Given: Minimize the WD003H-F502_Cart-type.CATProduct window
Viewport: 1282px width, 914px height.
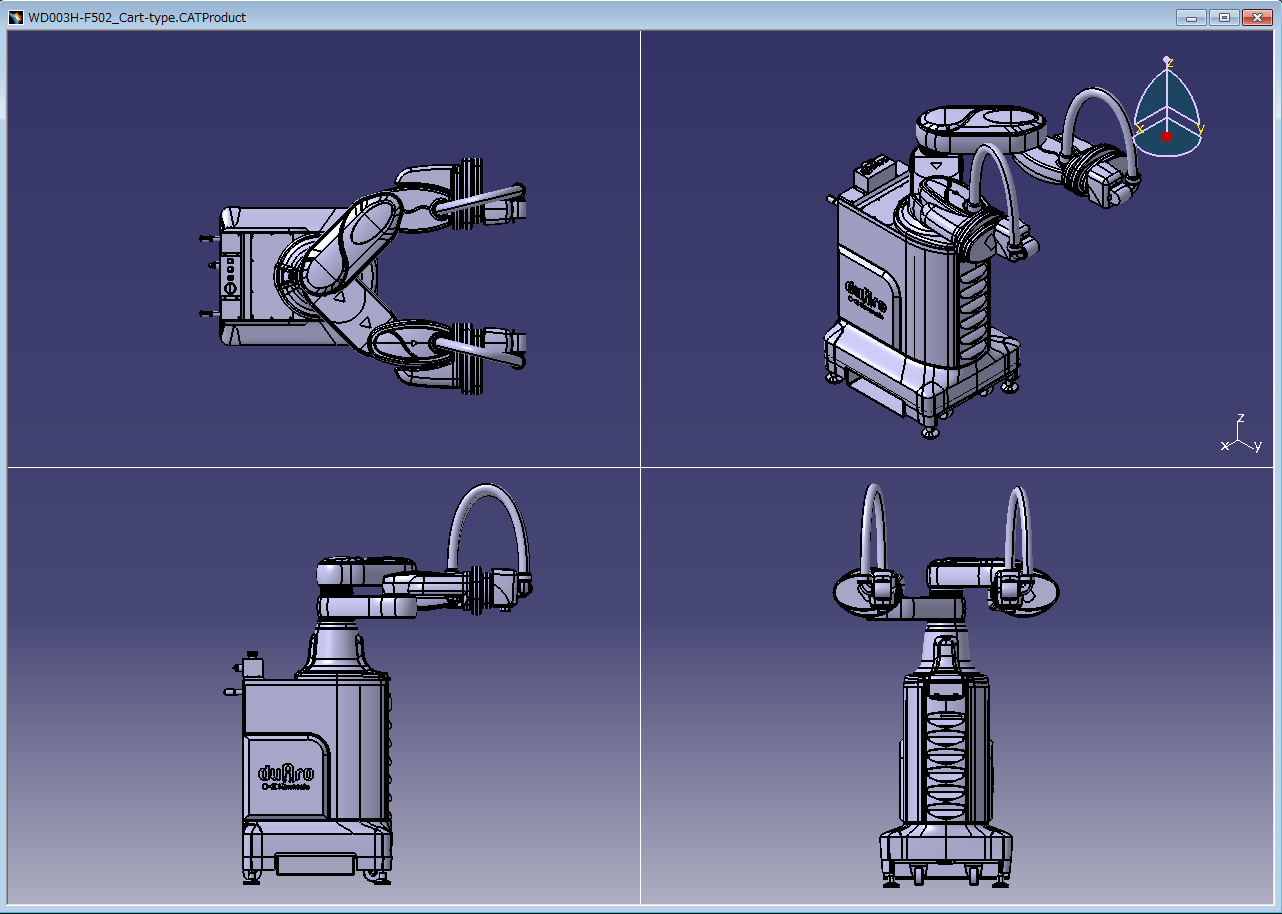Looking at the screenshot, I should click(1191, 17).
